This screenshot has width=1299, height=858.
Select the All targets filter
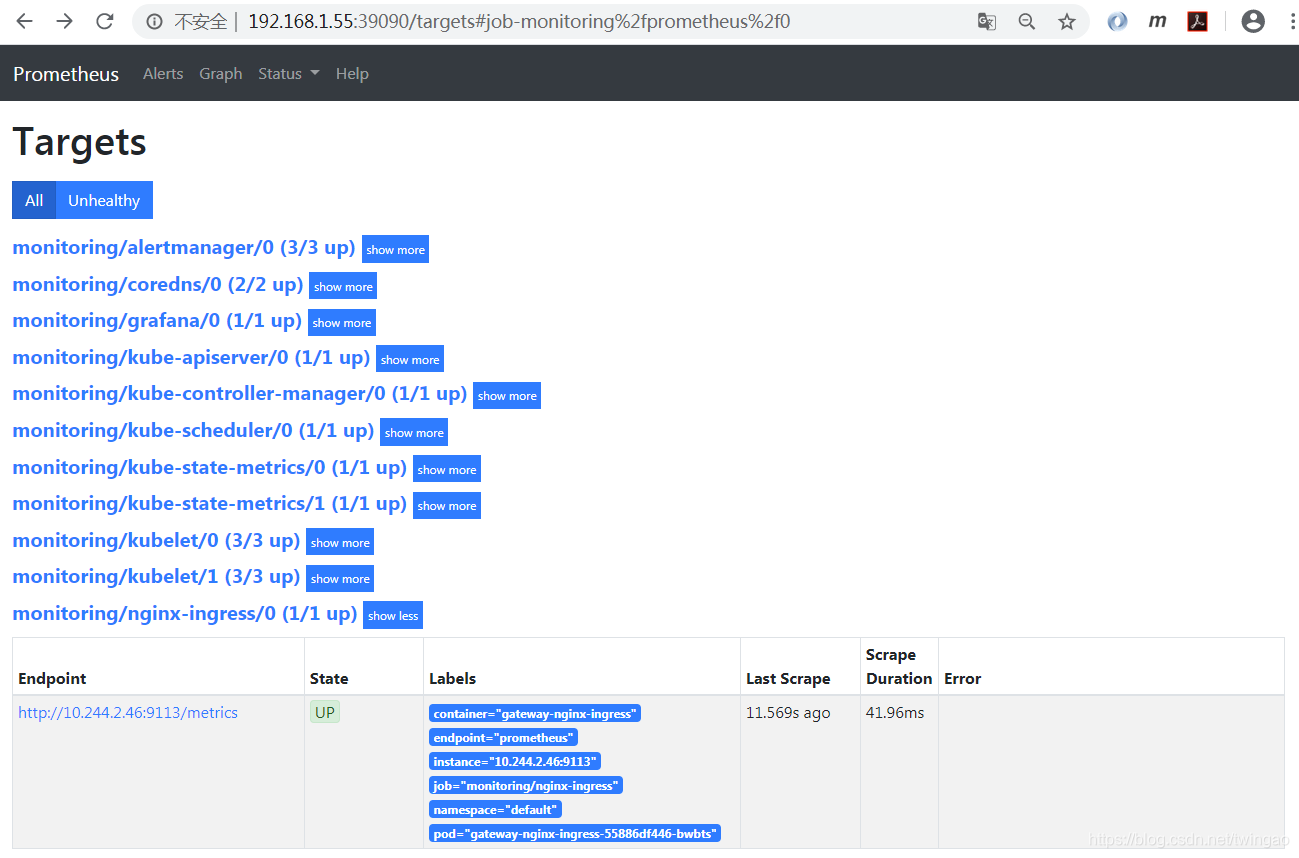tap(34, 200)
